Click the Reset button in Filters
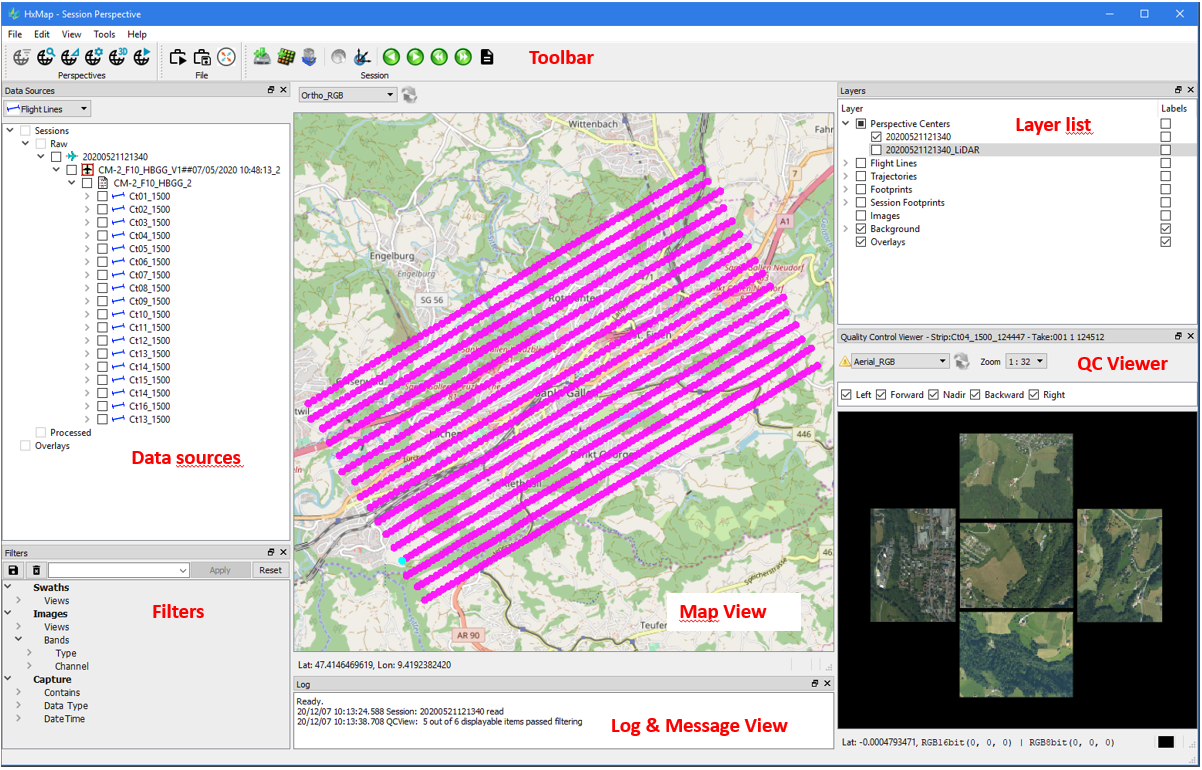 270,570
